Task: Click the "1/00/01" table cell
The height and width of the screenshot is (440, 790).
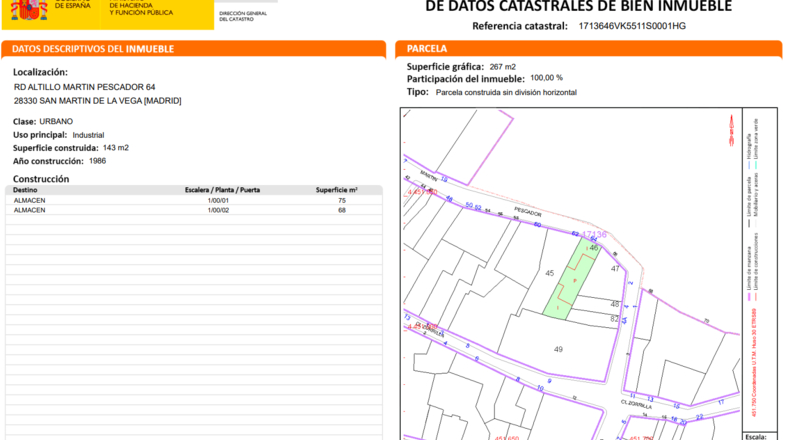Action: (218, 201)
